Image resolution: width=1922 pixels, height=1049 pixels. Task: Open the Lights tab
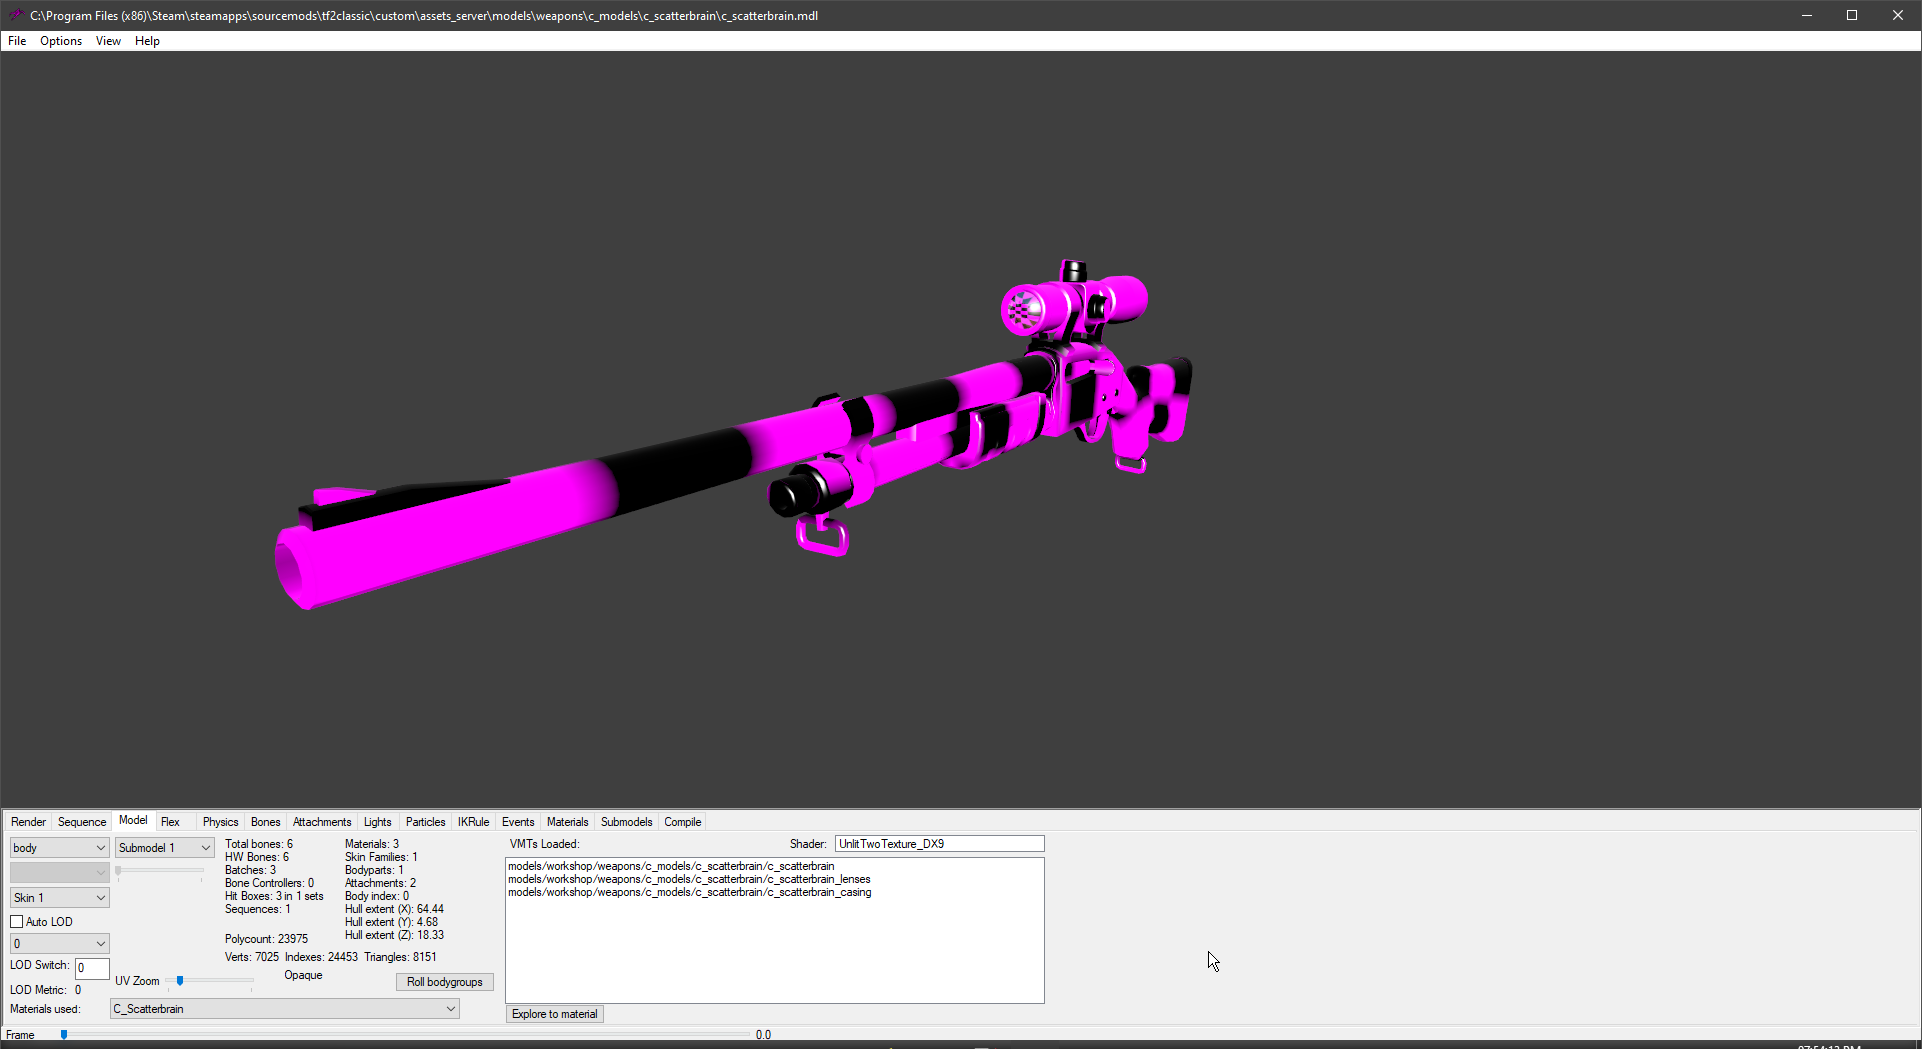pyautogui.click(x=378, y=822)
